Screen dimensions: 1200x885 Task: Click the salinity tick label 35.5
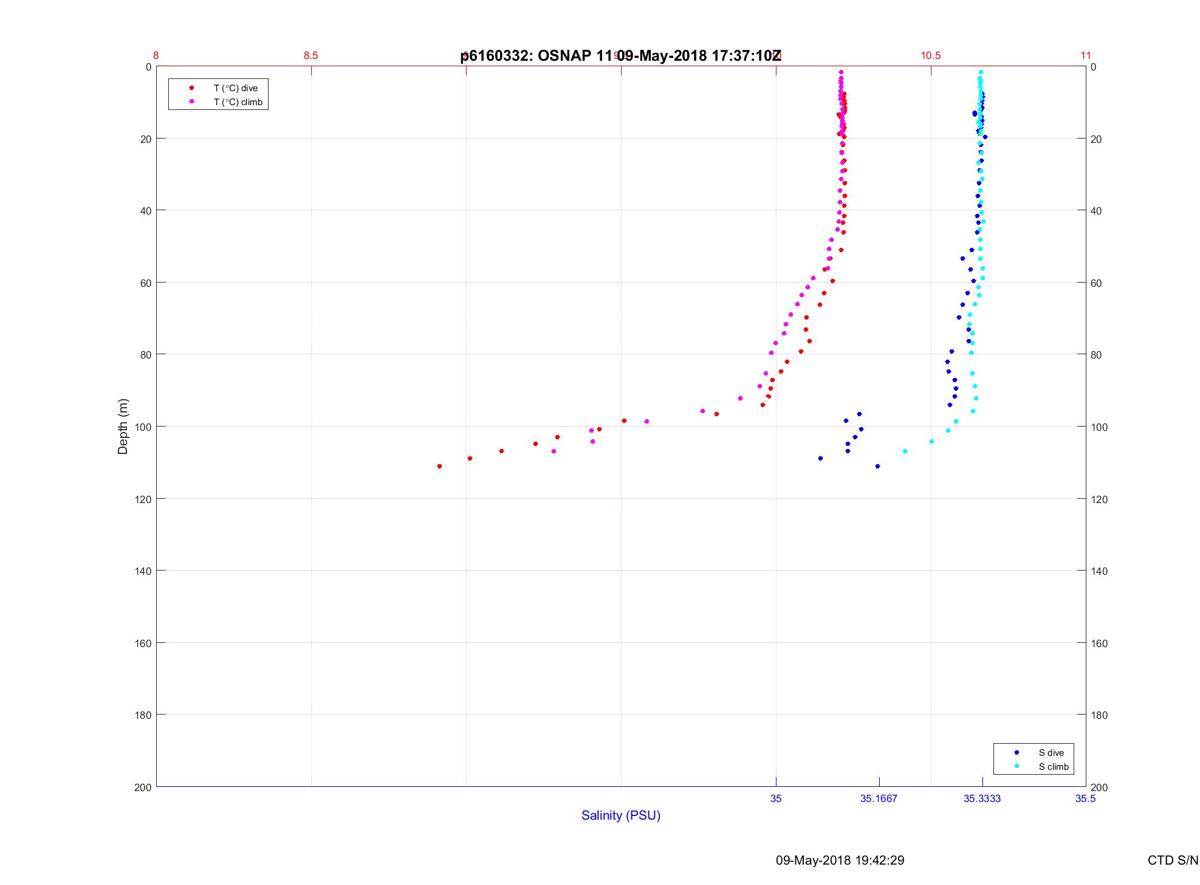(1086, 799)
